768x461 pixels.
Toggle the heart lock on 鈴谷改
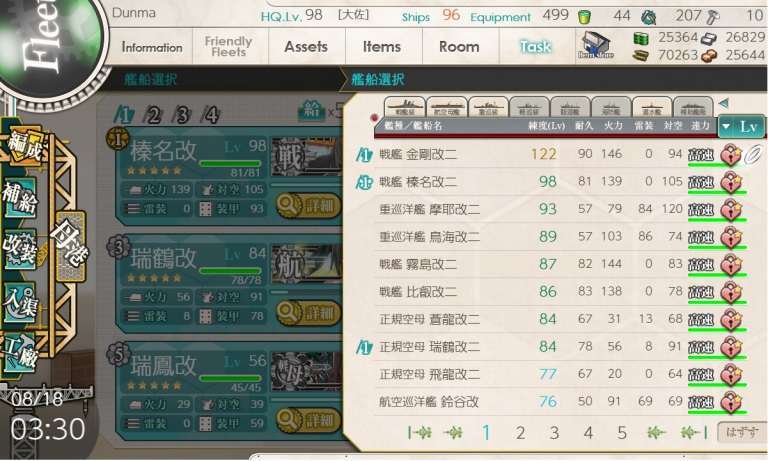[x=731, y=403]
